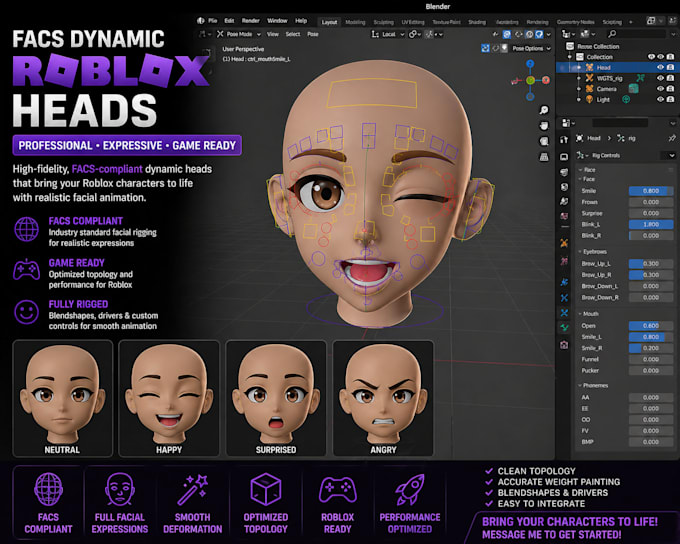Open the Local transform orientation dropdown
The height and width of the screenshot is (544, 680).
point(388,34)
